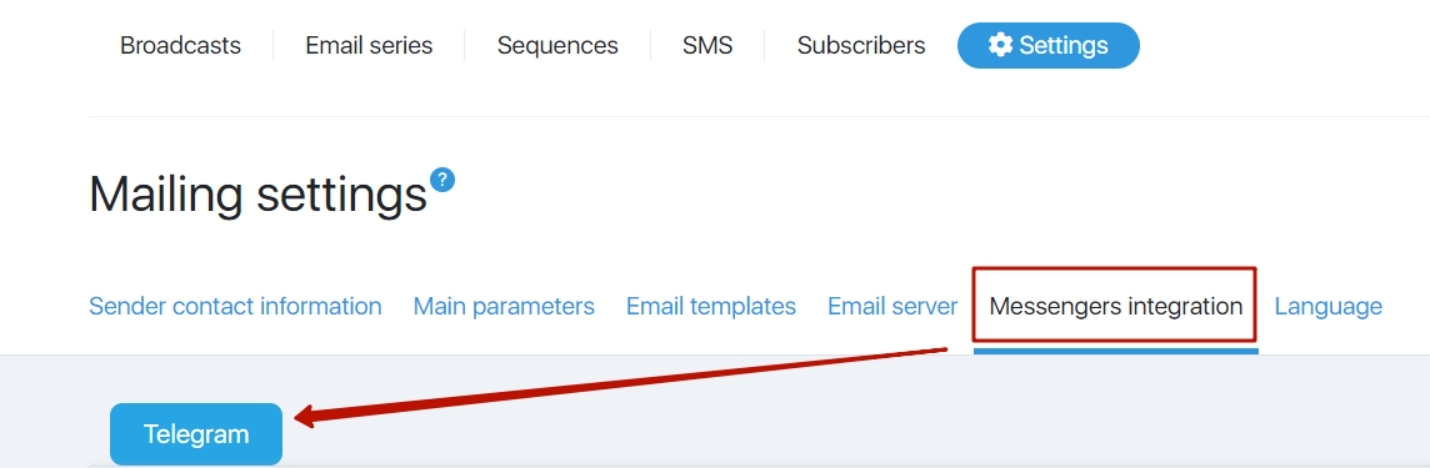Open the Subscribers section

click(861, 46)
